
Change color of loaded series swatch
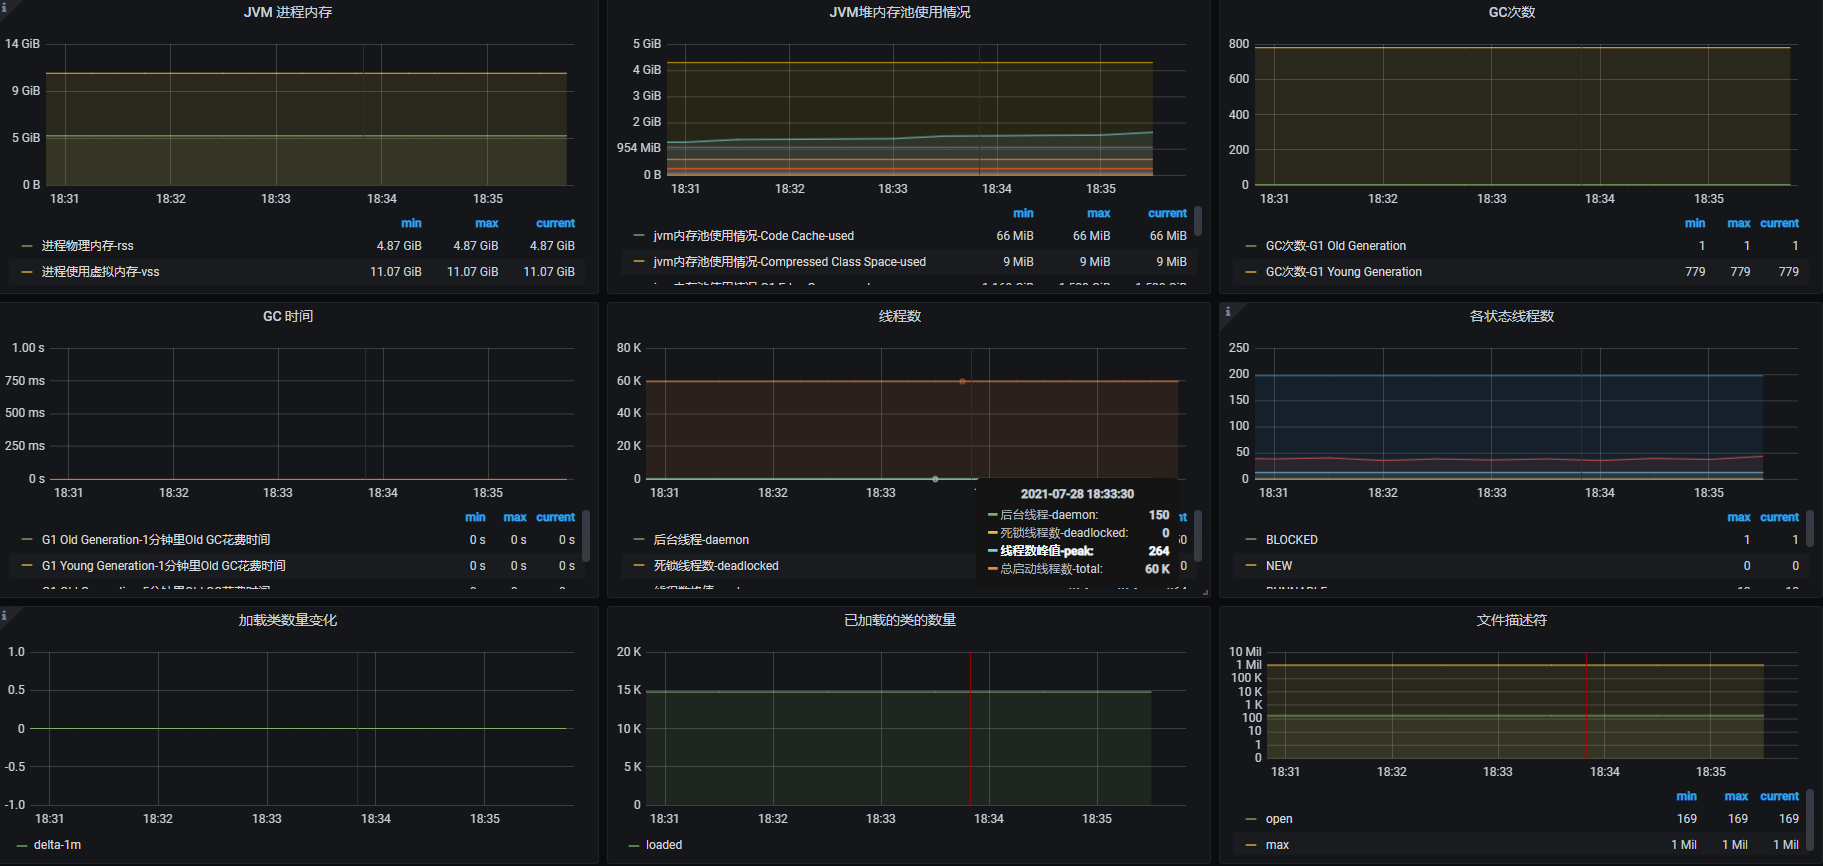point(633,845)
